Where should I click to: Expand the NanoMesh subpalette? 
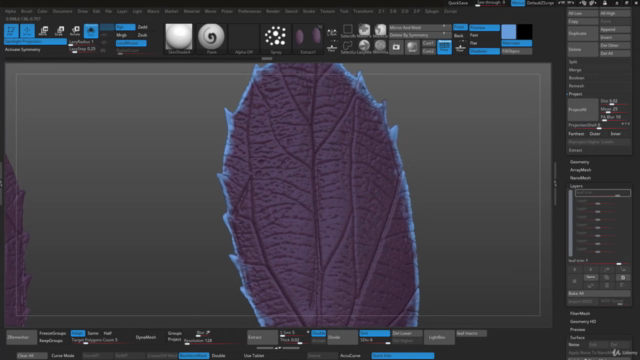580,178
